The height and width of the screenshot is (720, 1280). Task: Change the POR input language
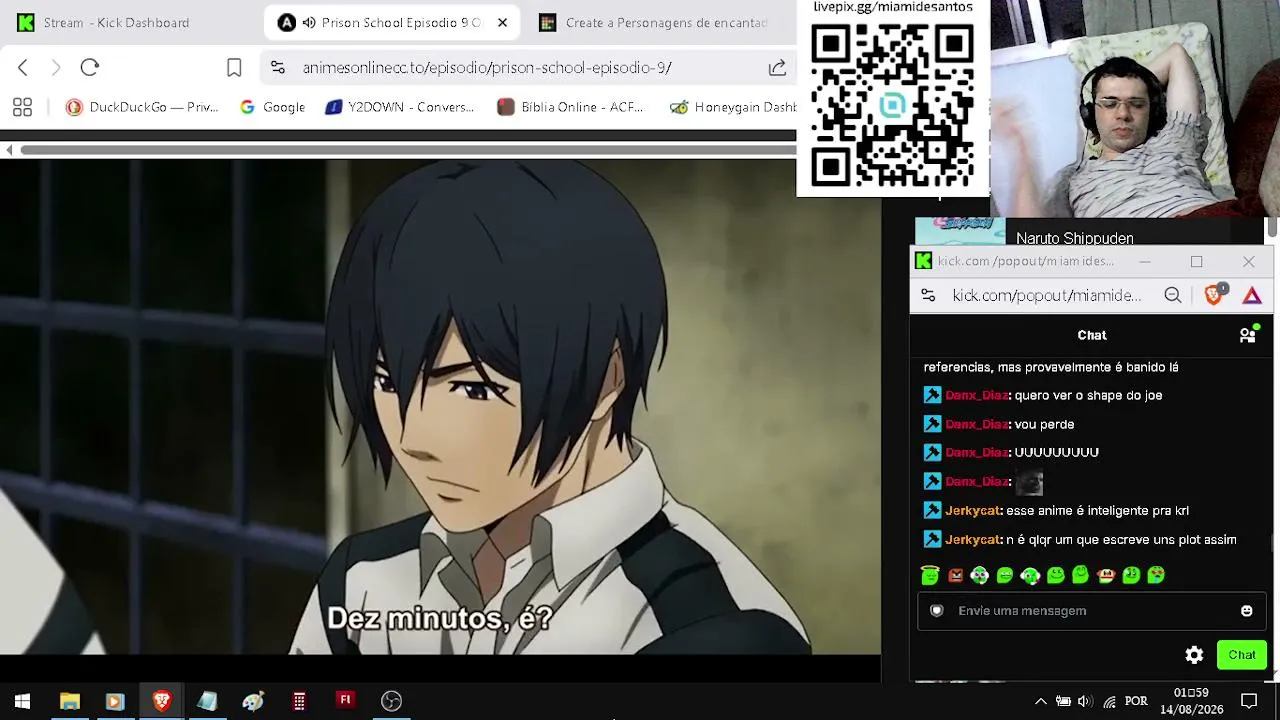pos(1136,701)
